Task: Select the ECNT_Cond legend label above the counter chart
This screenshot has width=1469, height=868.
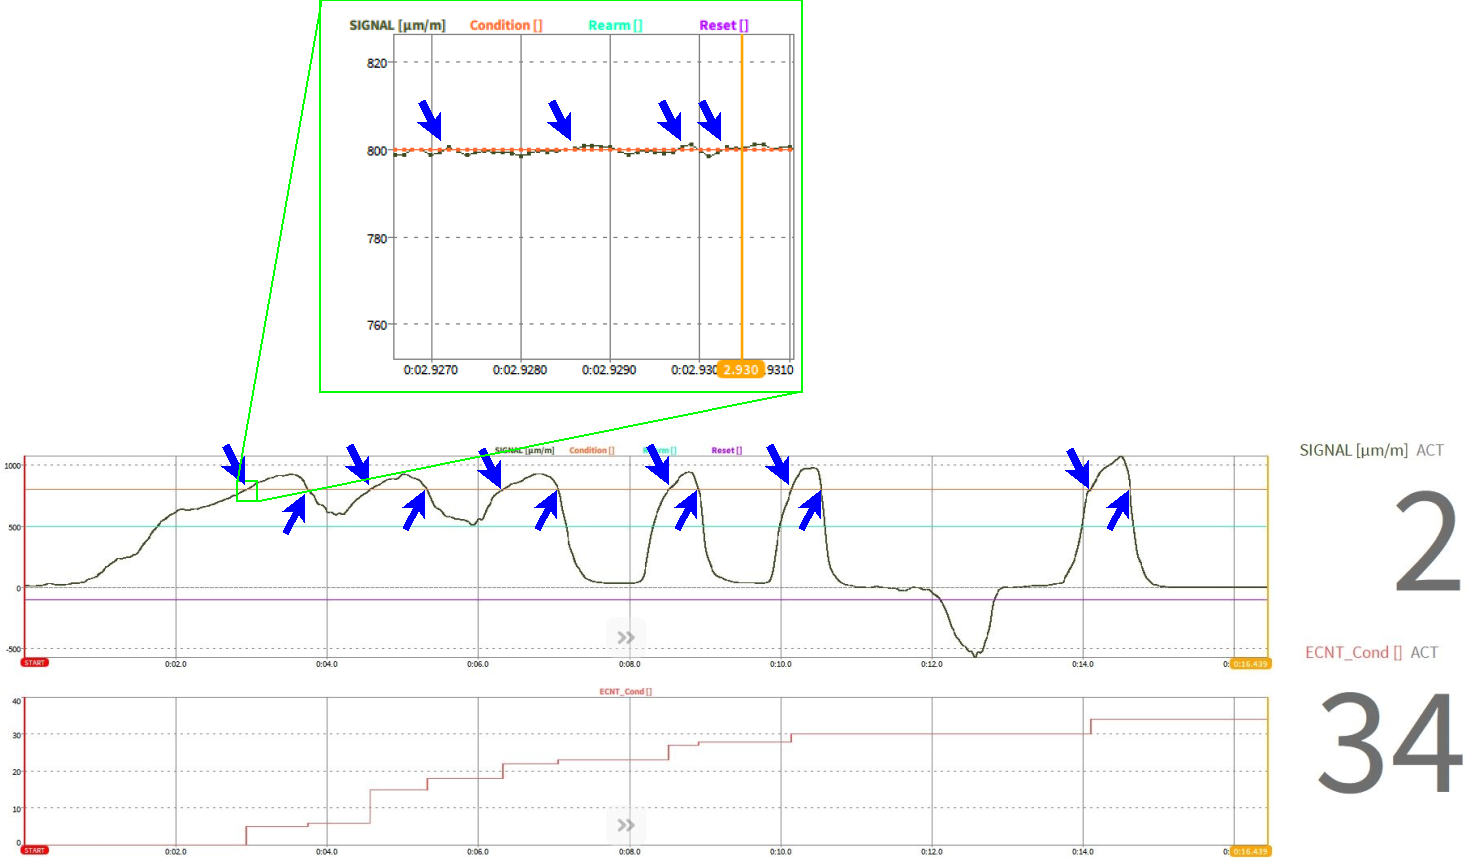Action: [625, 691]
